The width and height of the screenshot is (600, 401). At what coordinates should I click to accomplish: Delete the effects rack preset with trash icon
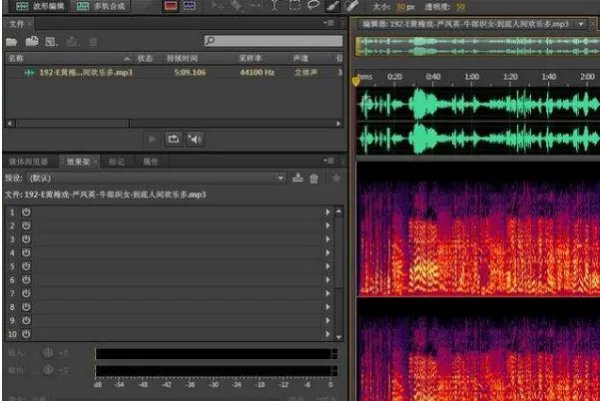[313, 178]
